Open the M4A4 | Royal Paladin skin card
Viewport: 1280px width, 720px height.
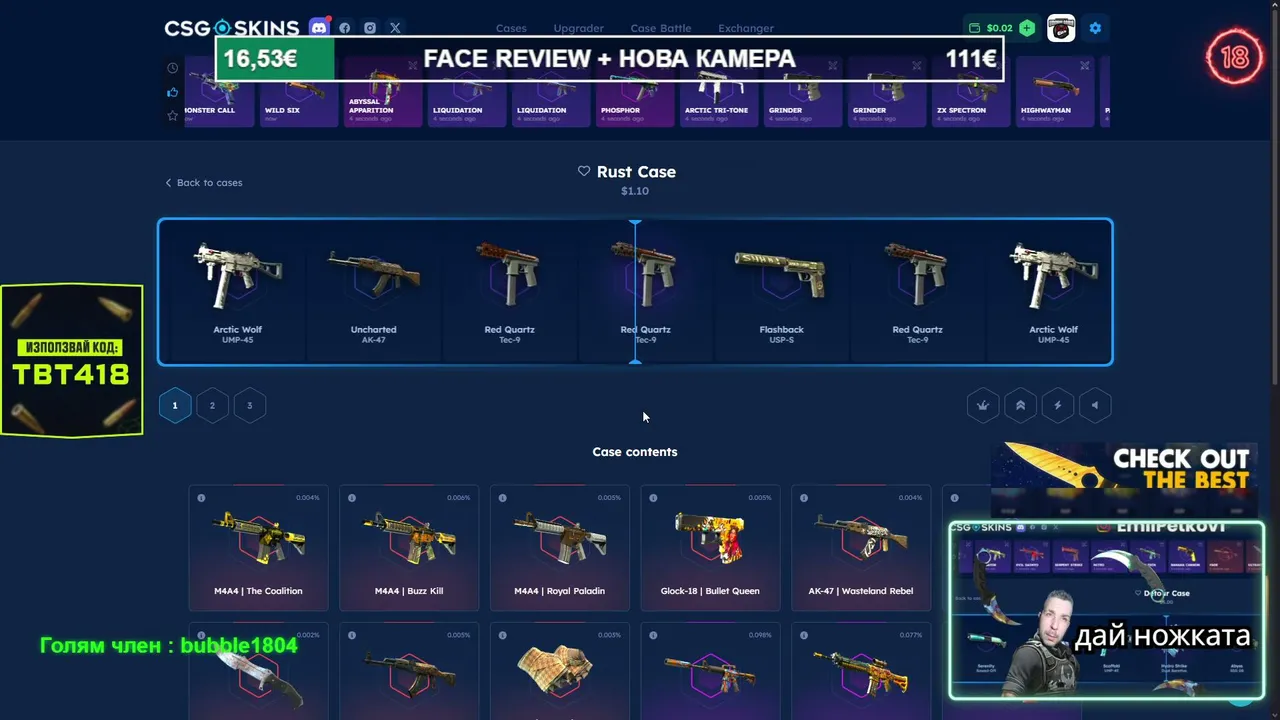[x=560, y=548]
